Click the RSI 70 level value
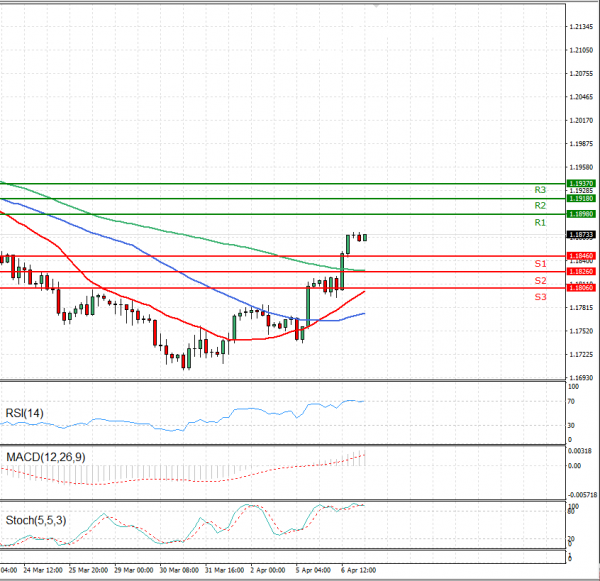Image resolution: width=600 pixels, height=581 pixels. [x=571, y=401]
